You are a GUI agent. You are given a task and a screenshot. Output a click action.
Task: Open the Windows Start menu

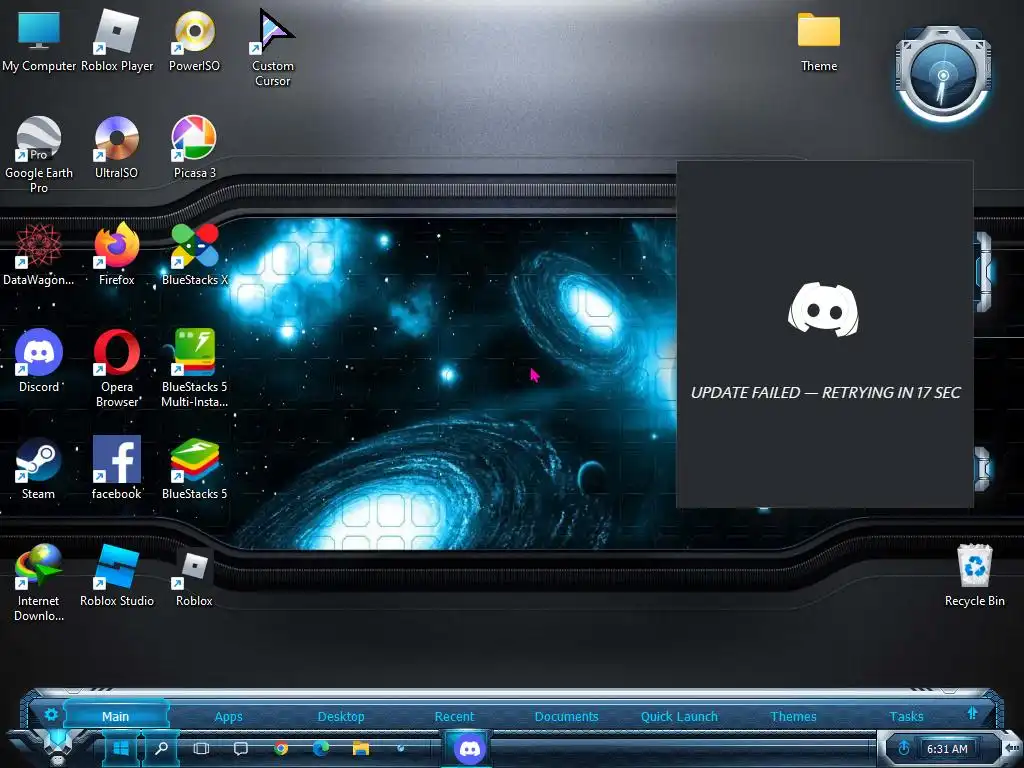point(121,748)
